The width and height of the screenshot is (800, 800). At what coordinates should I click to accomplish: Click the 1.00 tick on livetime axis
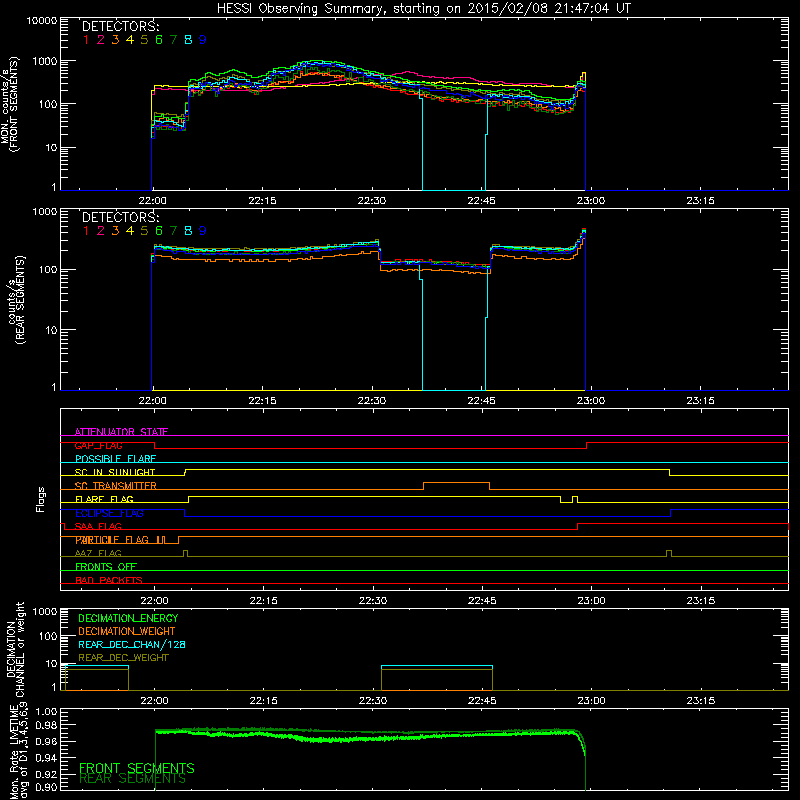pyautogui.click(x=47, y=712)
